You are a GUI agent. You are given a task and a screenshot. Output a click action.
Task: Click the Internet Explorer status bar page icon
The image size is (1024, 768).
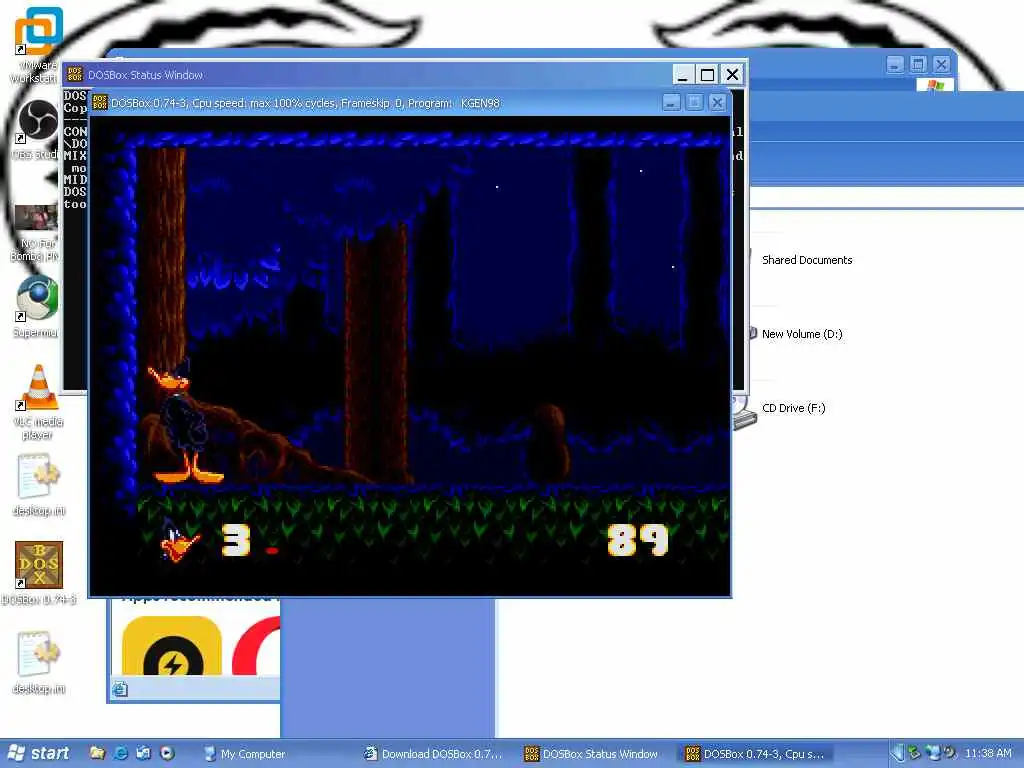(x=120, y=689)
